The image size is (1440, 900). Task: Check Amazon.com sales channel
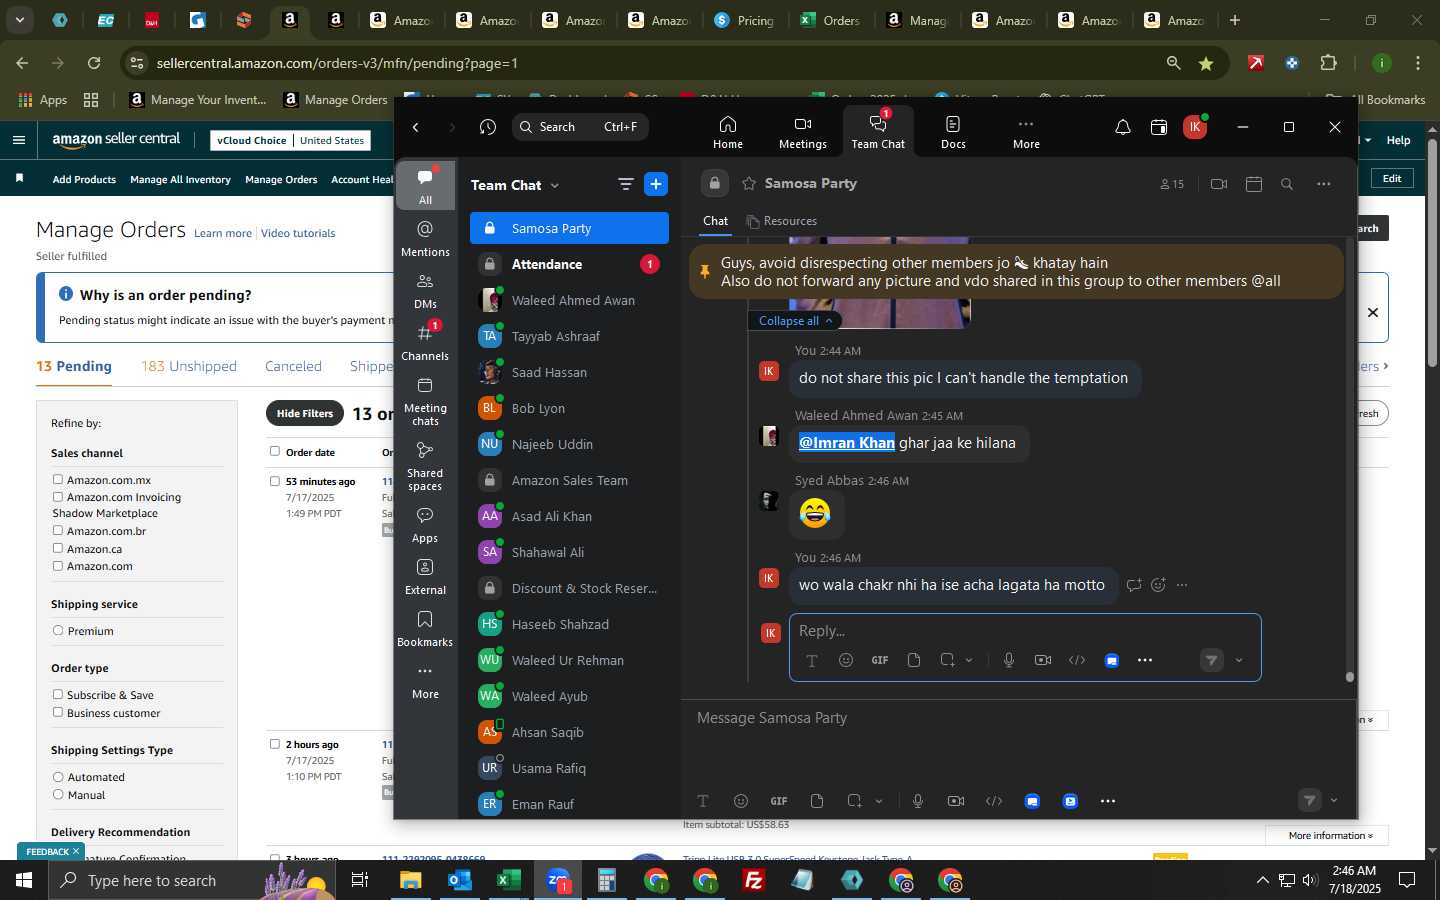click(x=58, y=566)
